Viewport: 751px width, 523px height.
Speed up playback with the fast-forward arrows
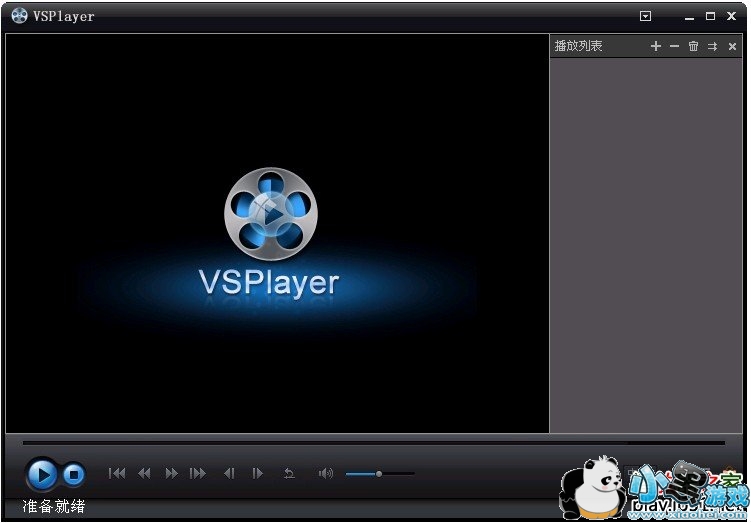point(171,474)
